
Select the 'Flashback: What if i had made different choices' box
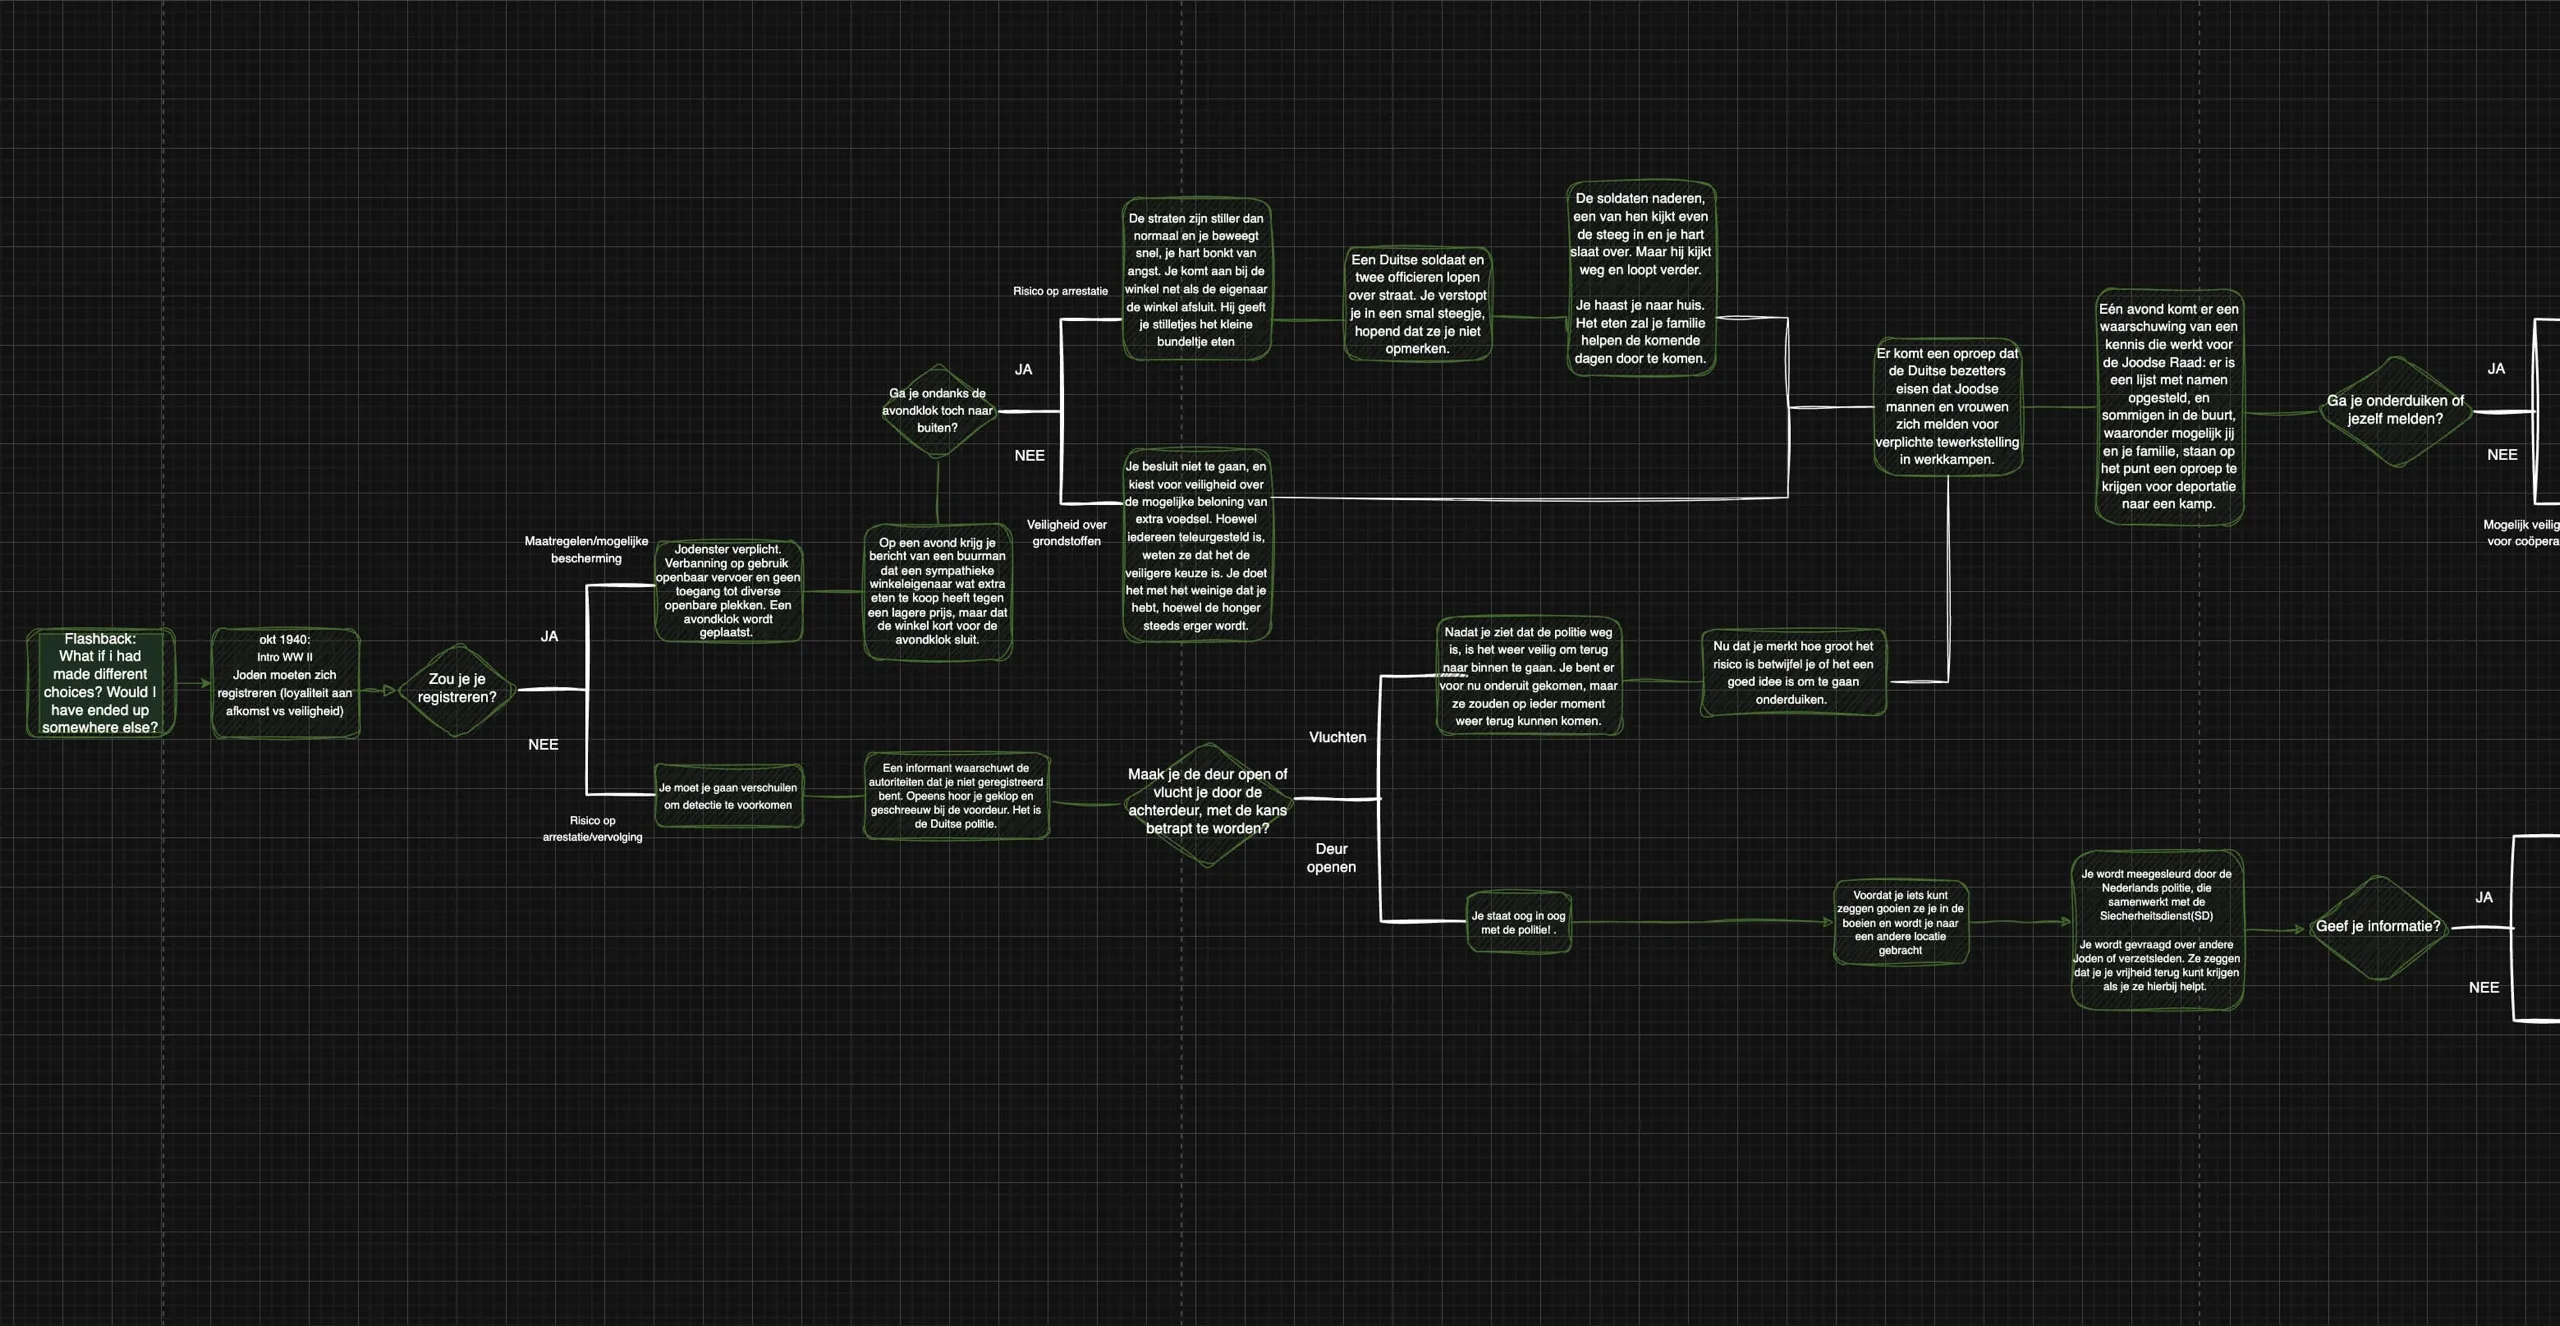(100, 683)
